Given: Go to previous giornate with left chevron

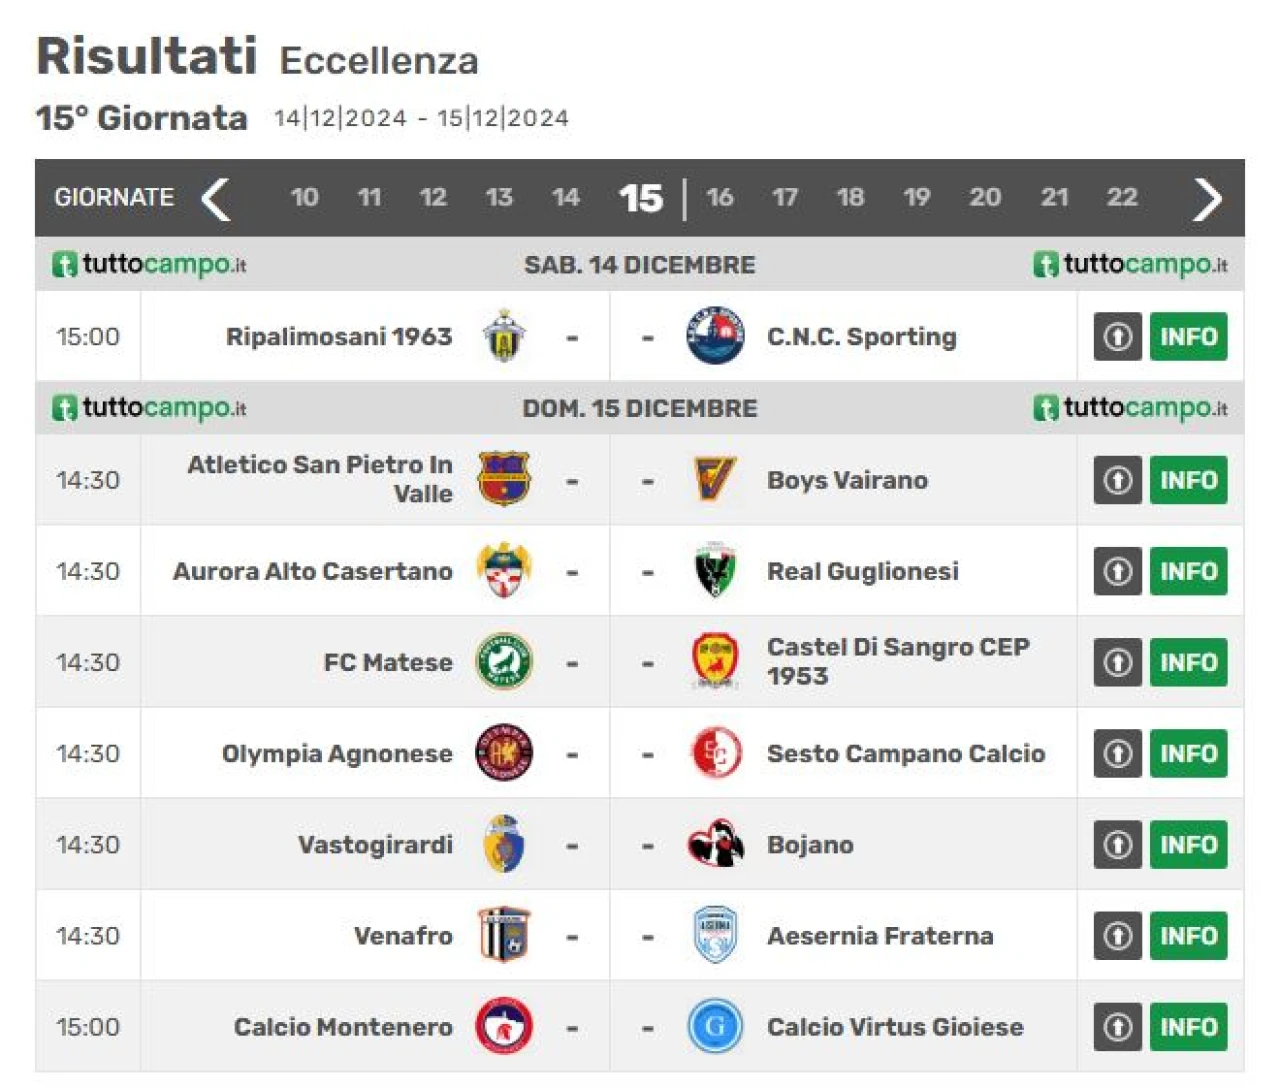Looking at the screenshot, I should [x=215, y=198].
